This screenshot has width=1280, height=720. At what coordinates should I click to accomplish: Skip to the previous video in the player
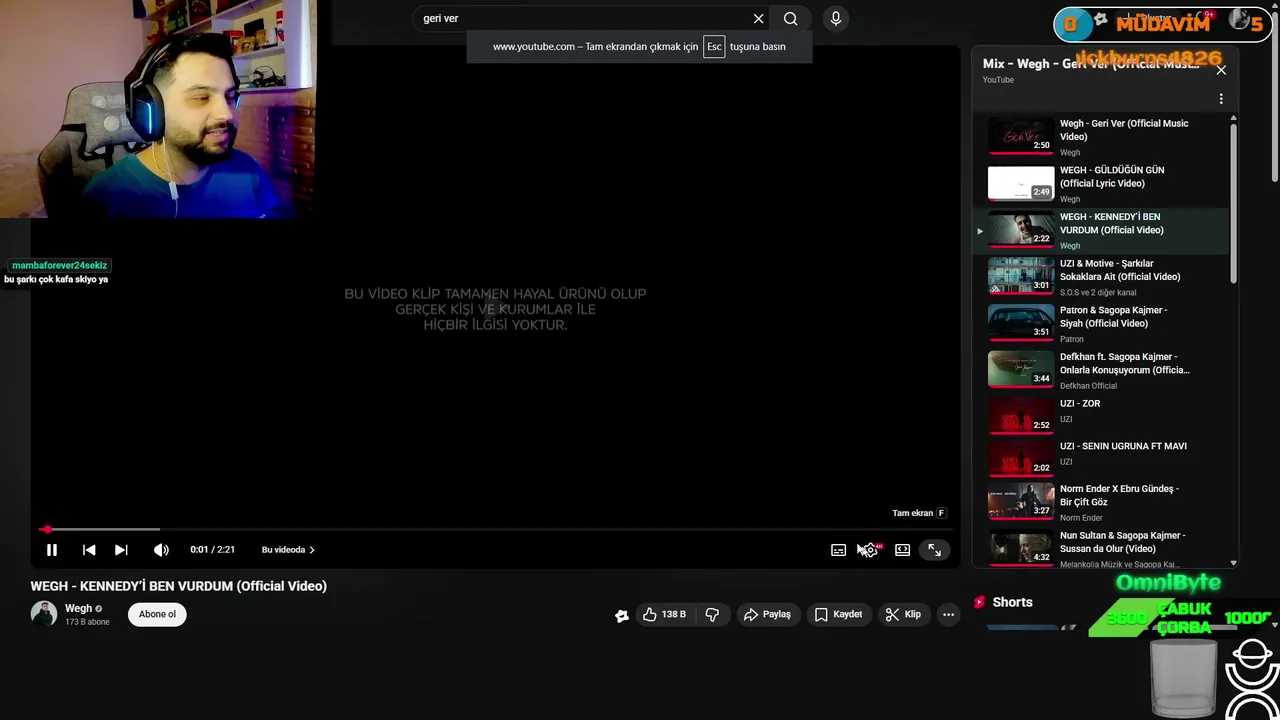click(x=89, y=550)
